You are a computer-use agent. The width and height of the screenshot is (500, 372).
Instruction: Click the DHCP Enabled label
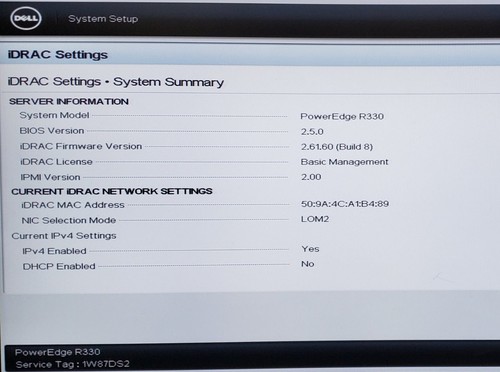click(x=59, y=266)
